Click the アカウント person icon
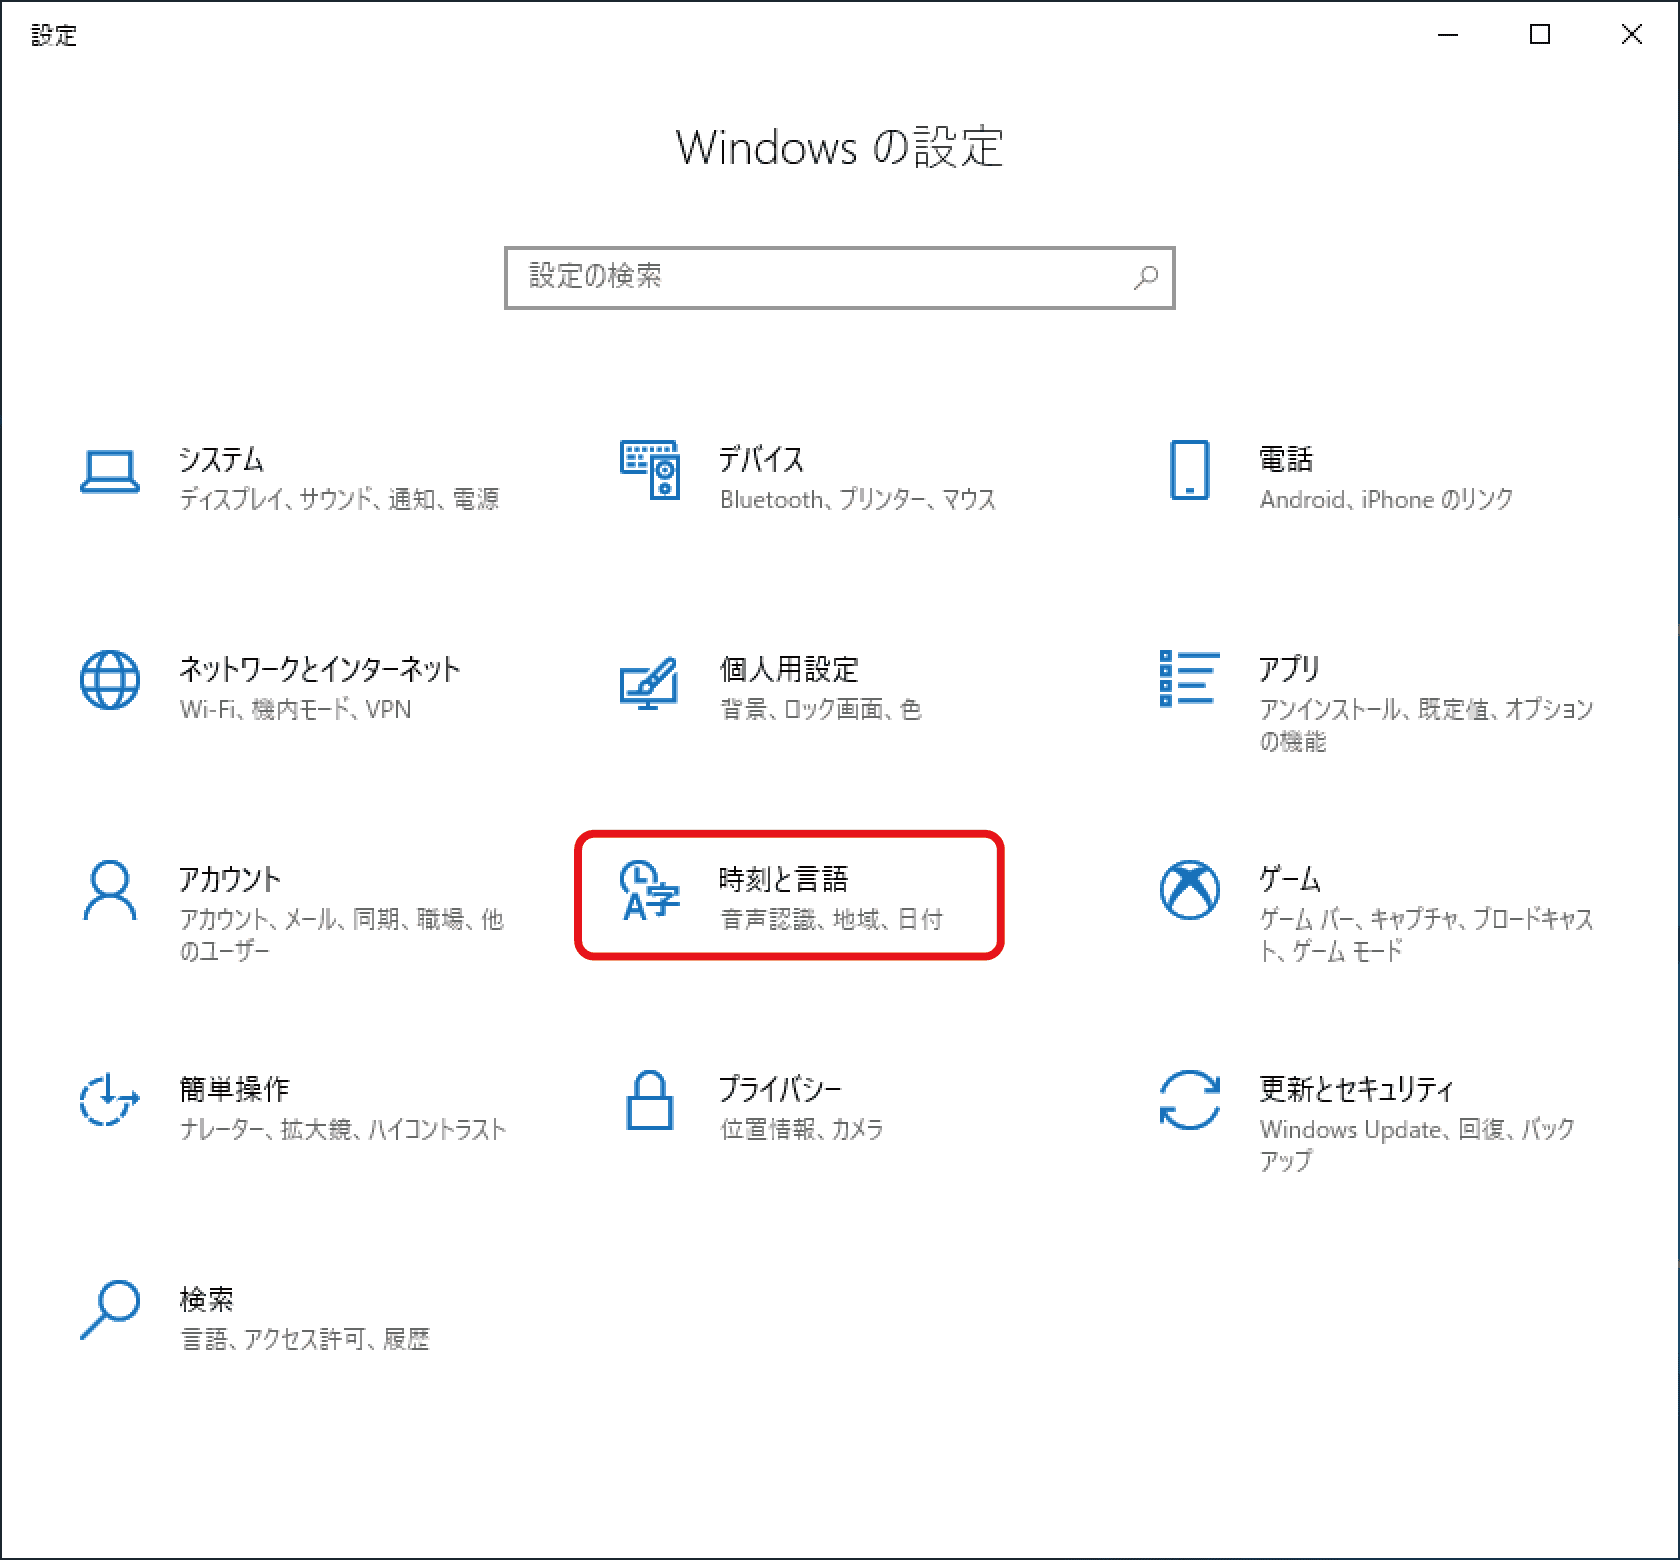Image resolution: width=1680 pixels, height=1560 pixels. [x=110, y=889]
